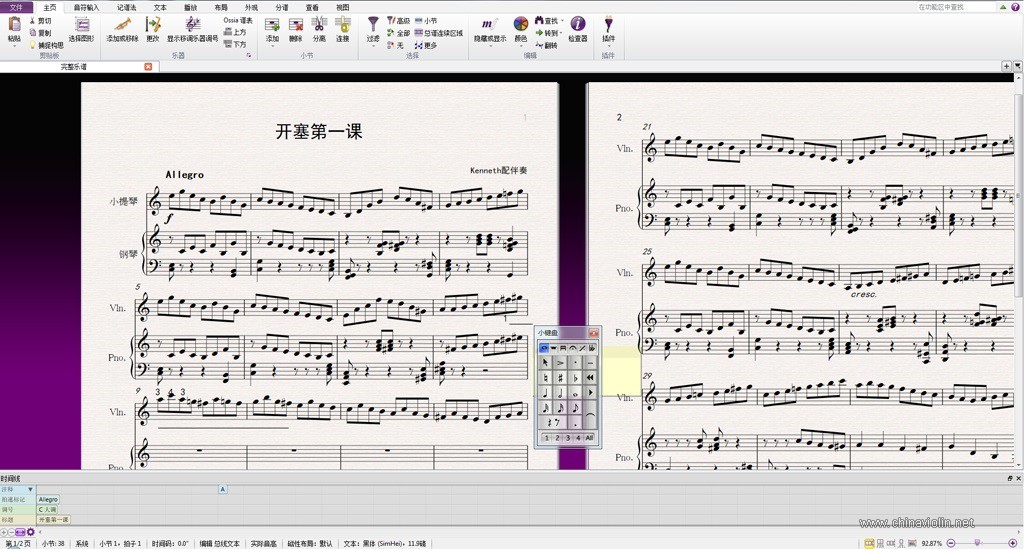Expand the Paste dropdown arrow
The height and width of the screenshot is (549, 1024).
14,46
